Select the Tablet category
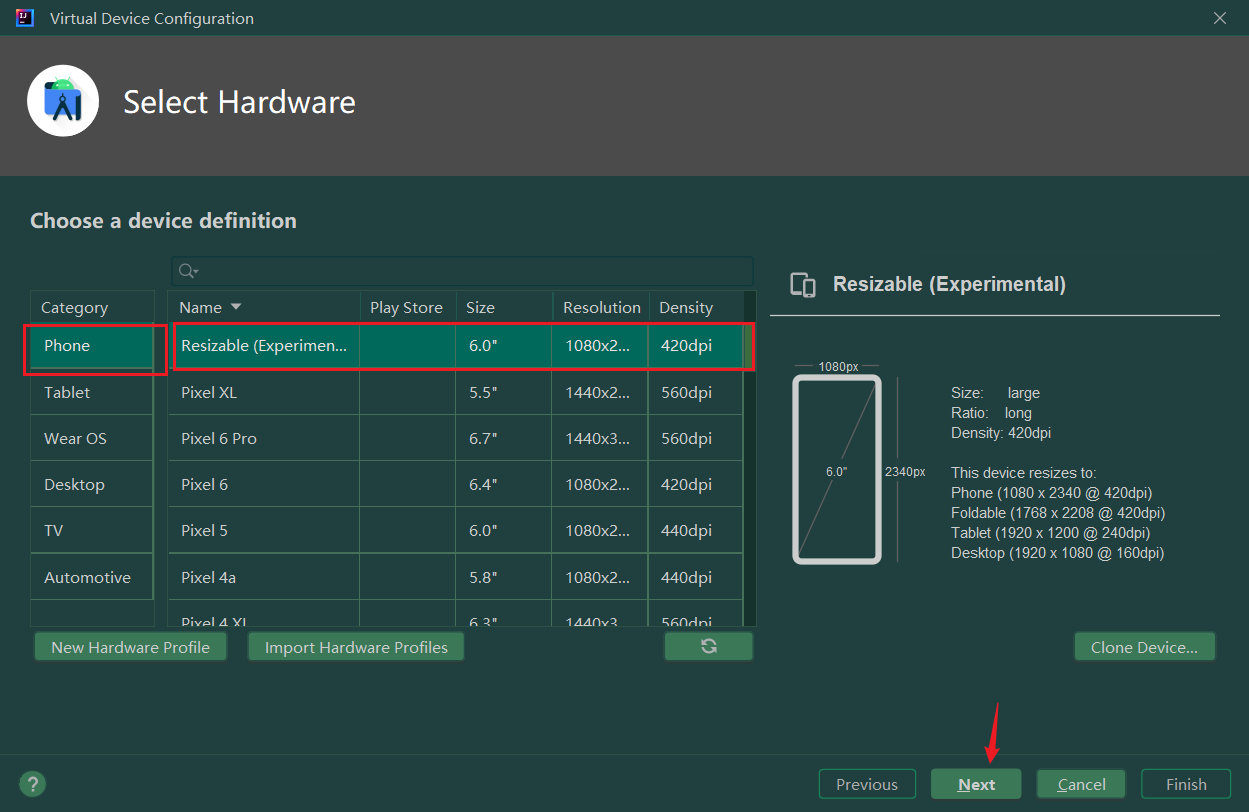This screenshot has width=1249, height=812. (x=91, y=392)
